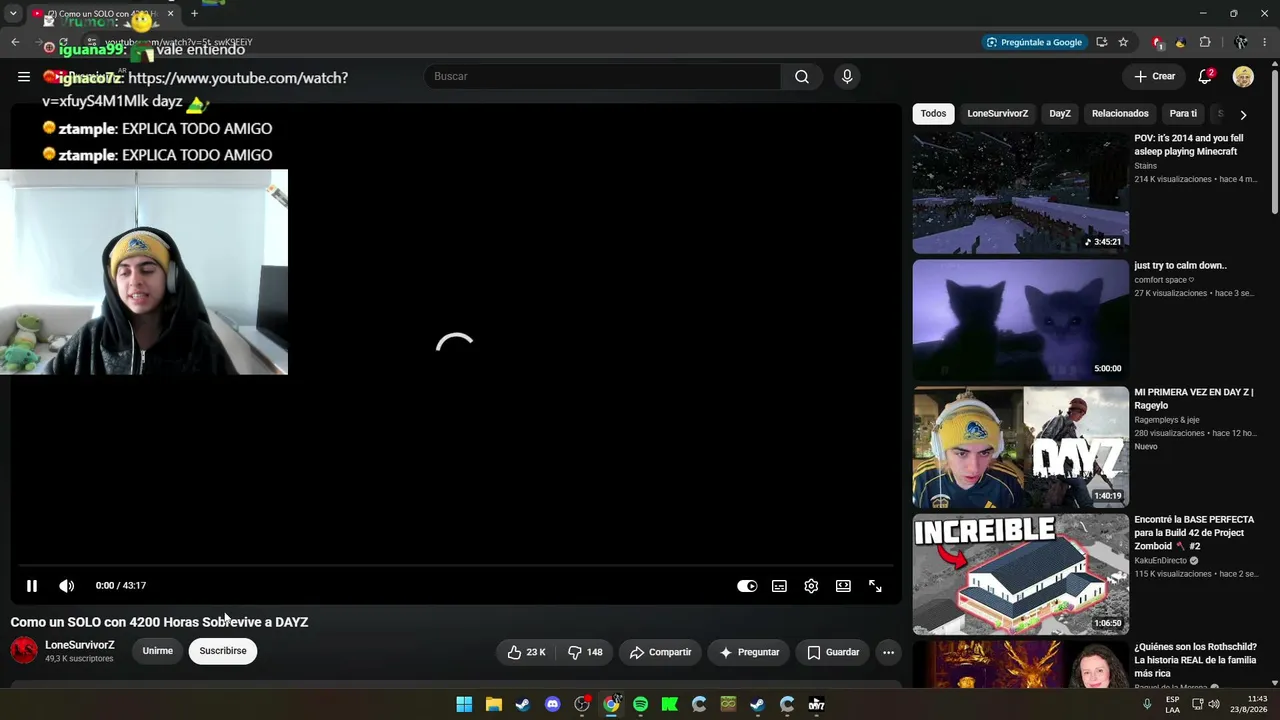This screenshot has height=720, width=1280.
Task: Click the title 'MI PRIMERA VEZ EN DAY Z | Rageylo'
Action: point(1194,399)
